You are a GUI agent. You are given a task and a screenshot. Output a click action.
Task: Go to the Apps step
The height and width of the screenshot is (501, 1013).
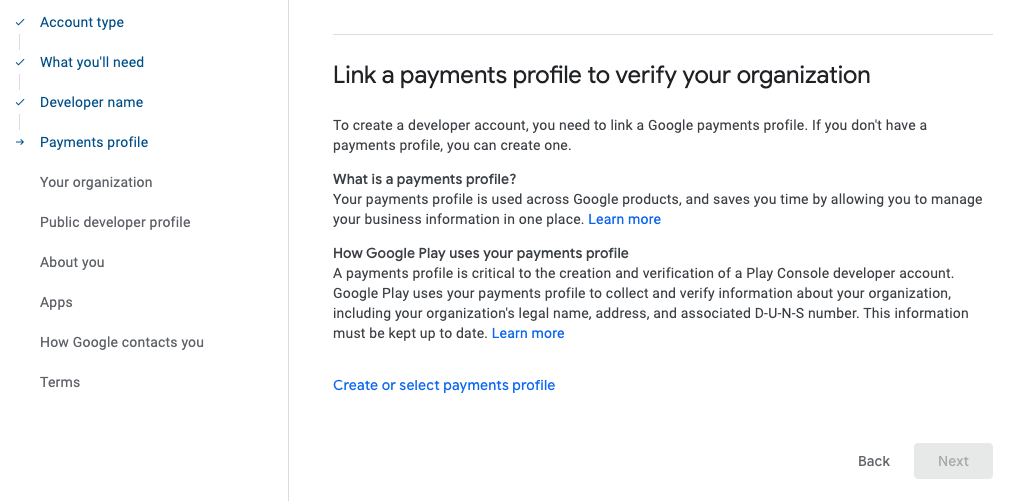pos(56,302)
